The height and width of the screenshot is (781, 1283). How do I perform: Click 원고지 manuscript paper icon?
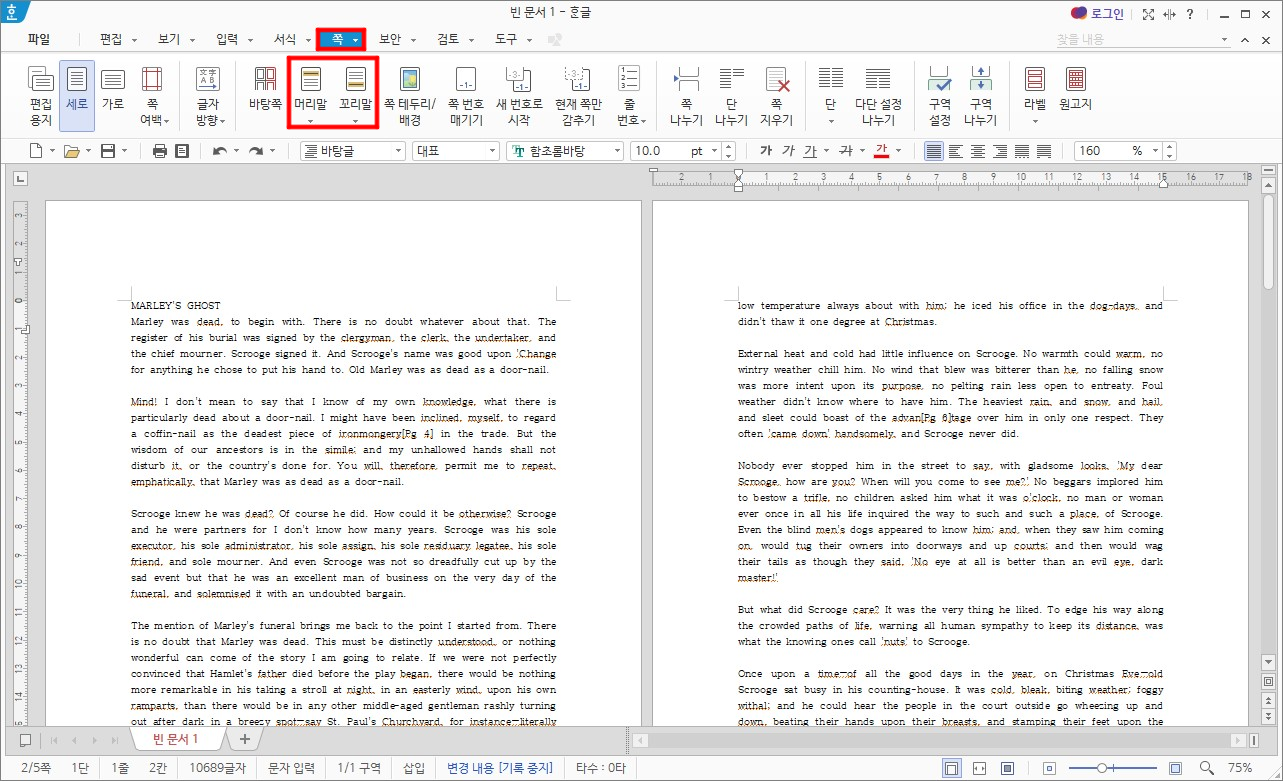pyautogui.click(x=1076, y=88)
